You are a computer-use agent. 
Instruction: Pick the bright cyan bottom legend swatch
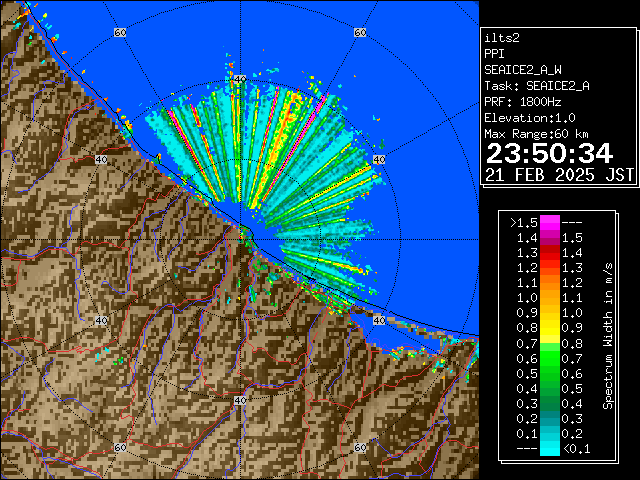pos(550,448)
